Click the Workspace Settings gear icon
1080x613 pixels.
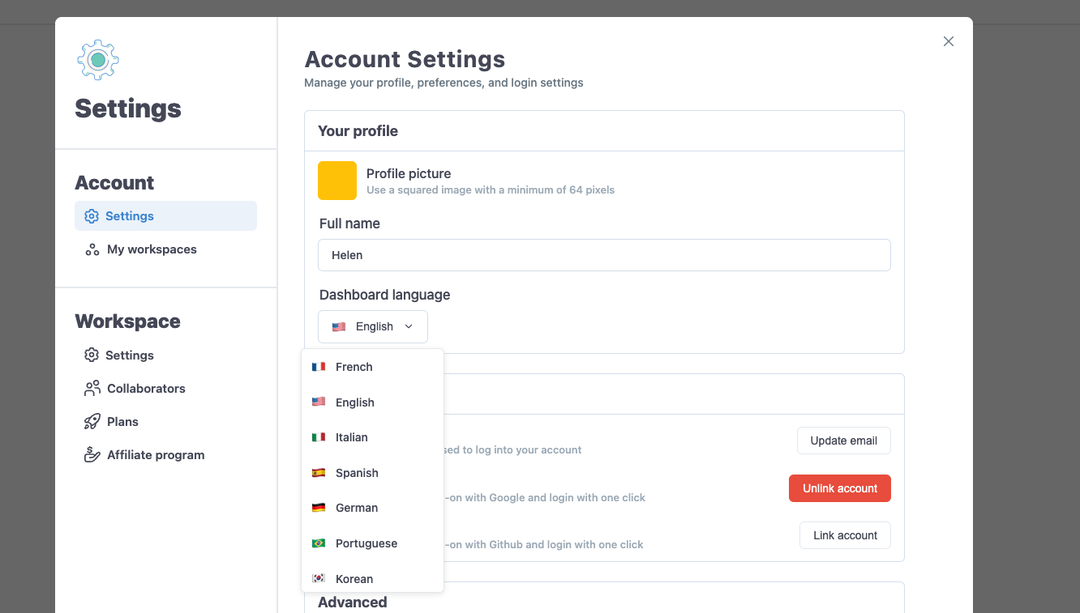click(92, 355)
